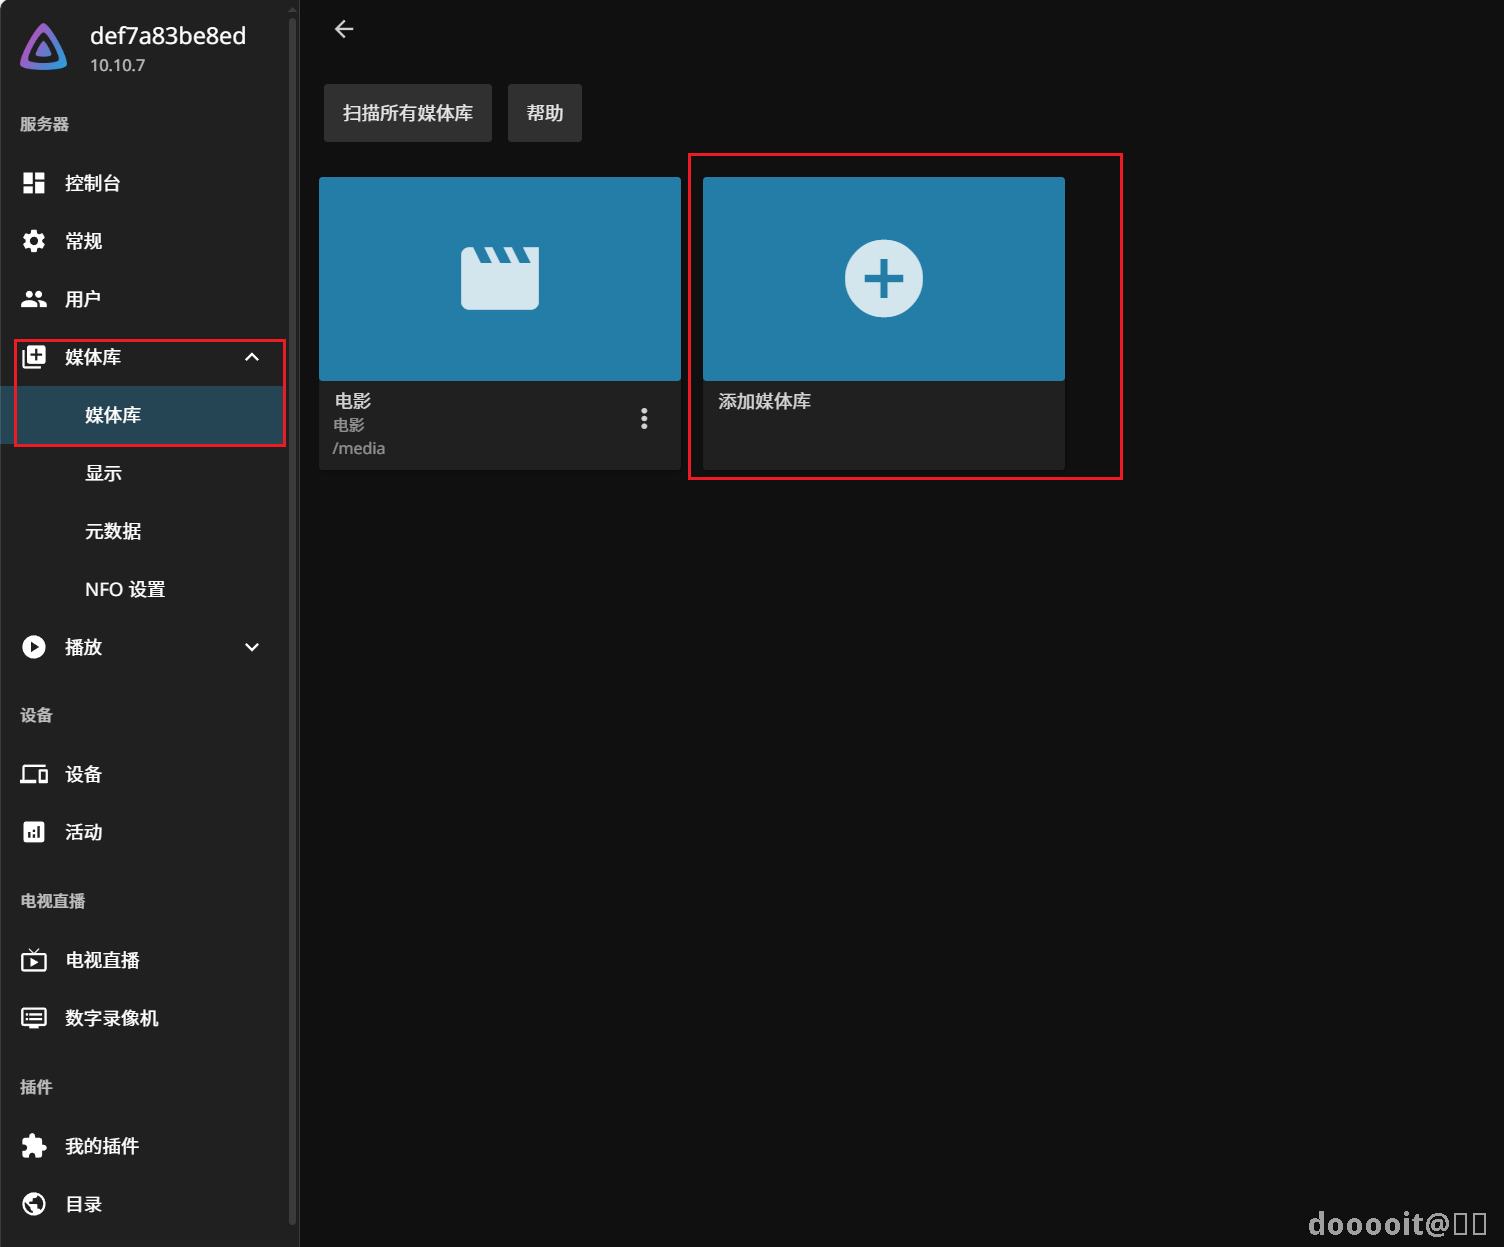Open 常规 settings in the sidebar
Screen dimensions: 1504x1247
143,241
